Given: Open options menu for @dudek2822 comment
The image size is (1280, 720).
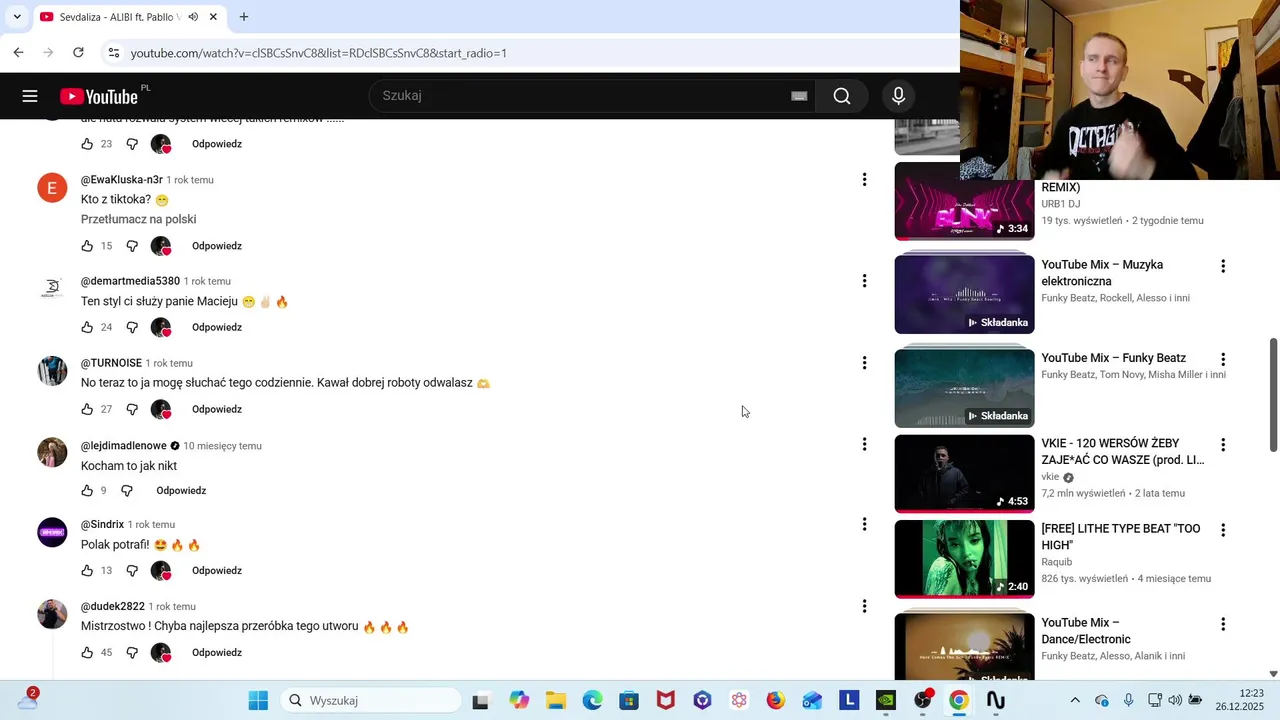Looking at the screenshot, I should pyautogui.click(x=864, y=606).
